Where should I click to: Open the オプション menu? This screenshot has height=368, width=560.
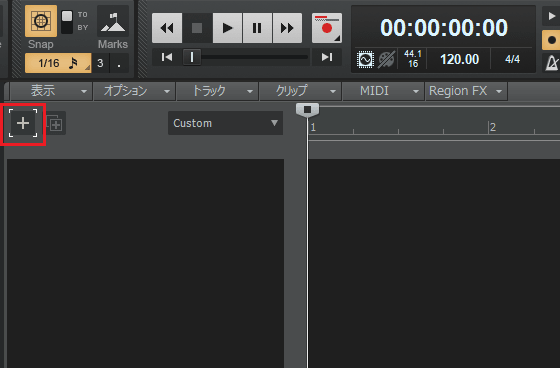click(134, 91)
